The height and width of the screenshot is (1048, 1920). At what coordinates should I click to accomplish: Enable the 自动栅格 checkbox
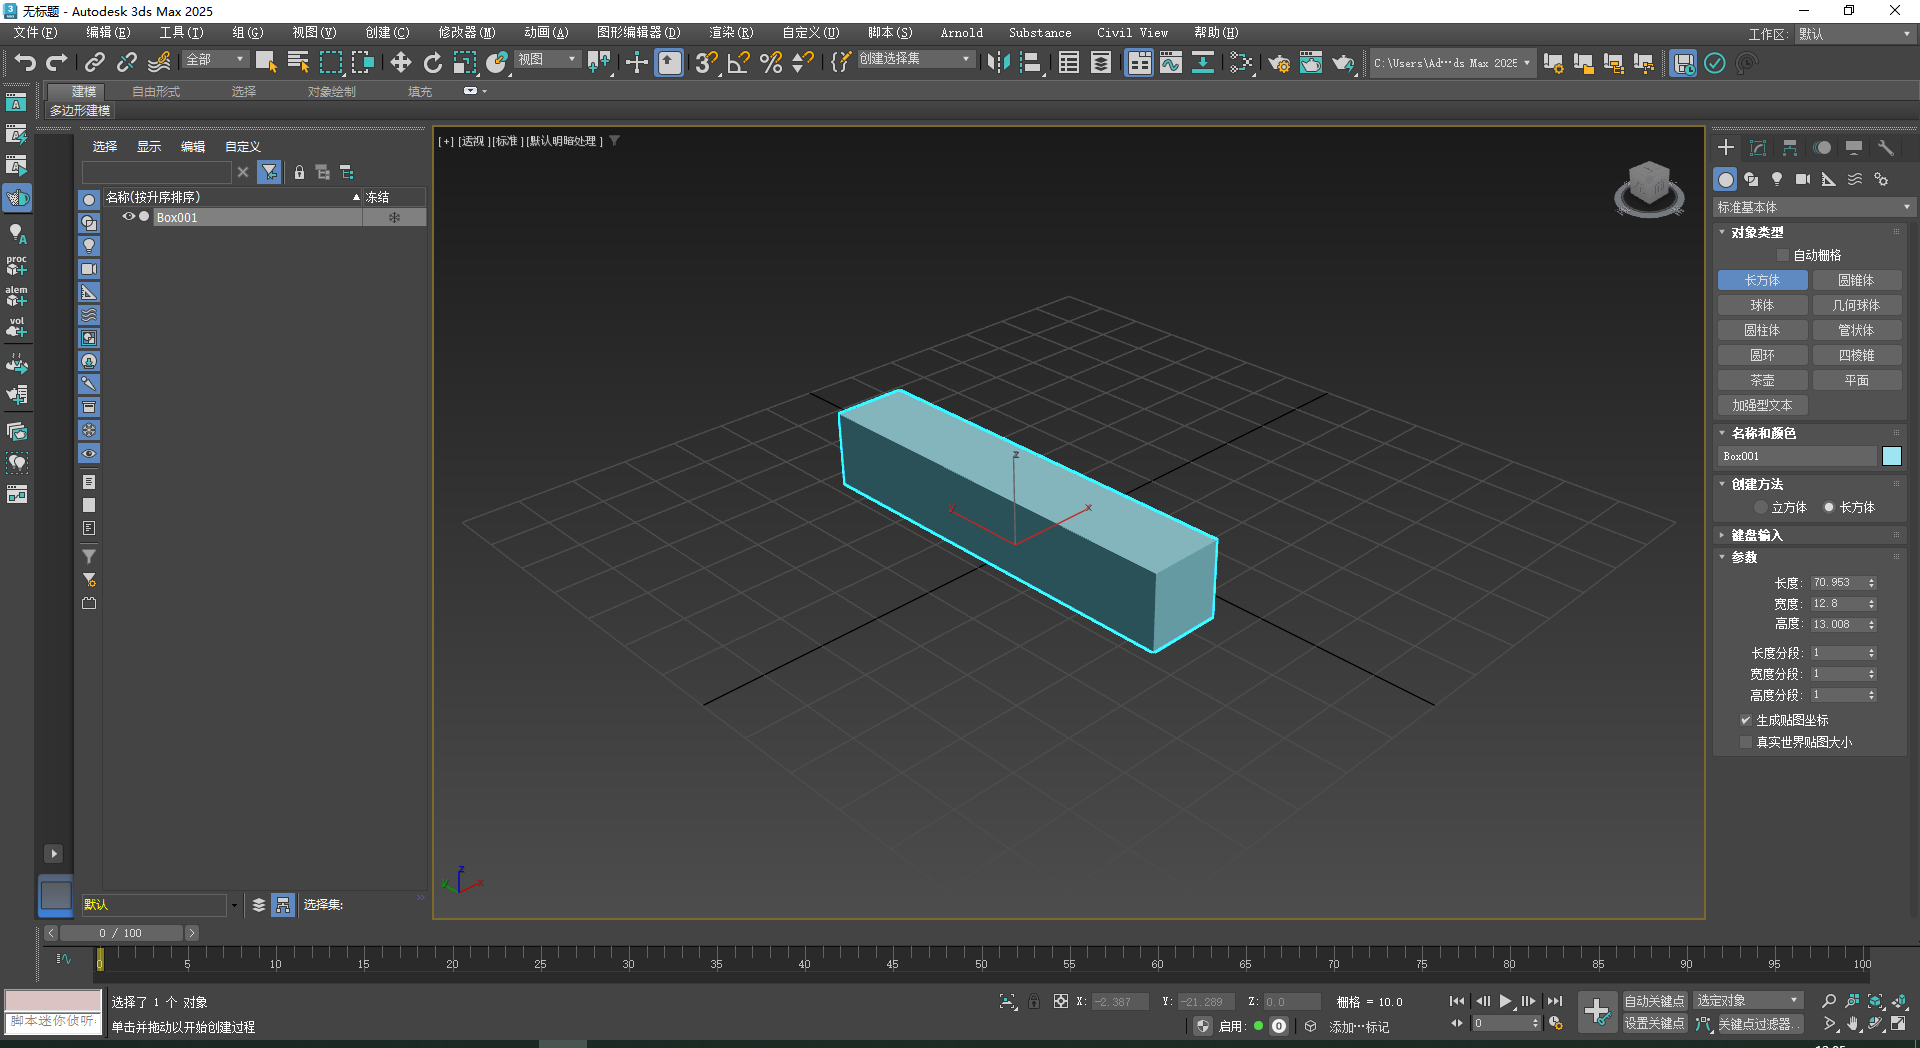click(x=1783, y=254)
